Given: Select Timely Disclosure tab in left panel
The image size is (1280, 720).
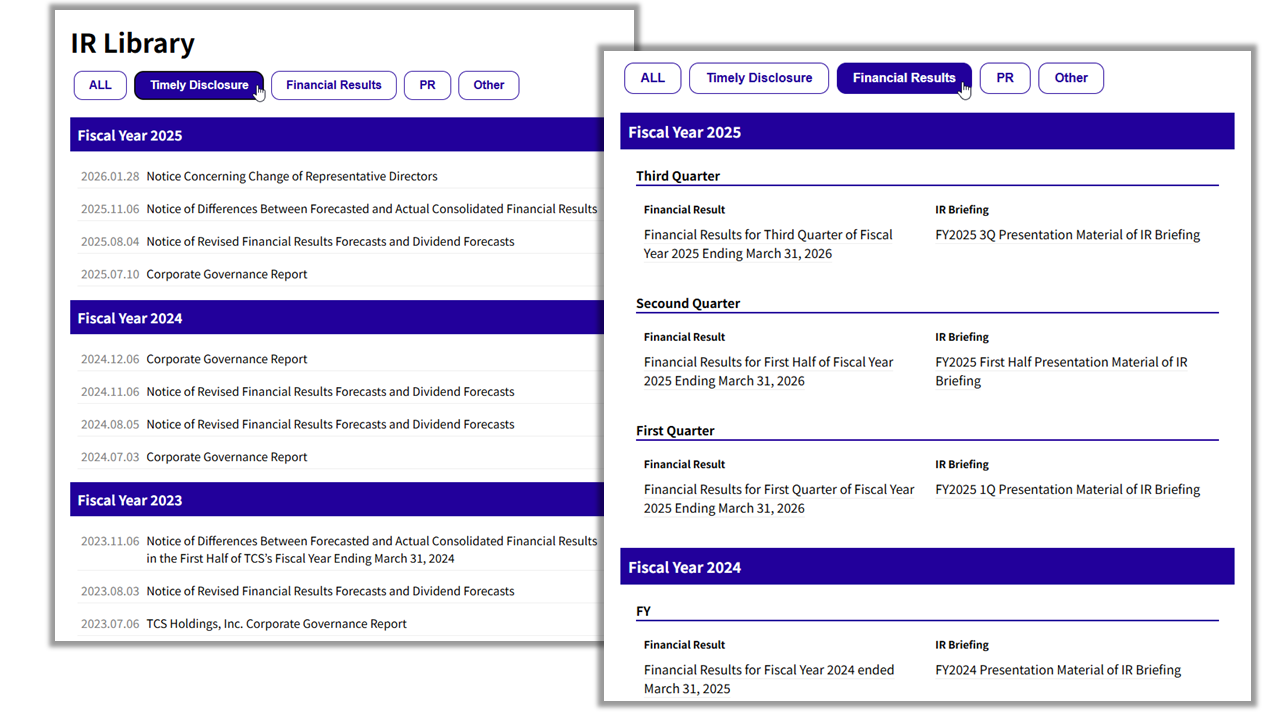Looking at the screenshot, I should tap(199, 85).
